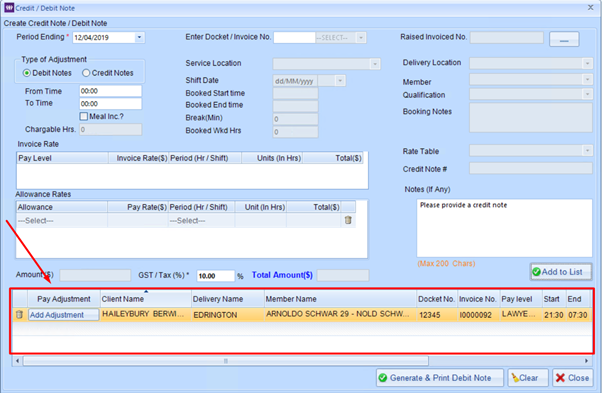Click the Pay Adjustment column header
The image size is (602, 393).
64,299
